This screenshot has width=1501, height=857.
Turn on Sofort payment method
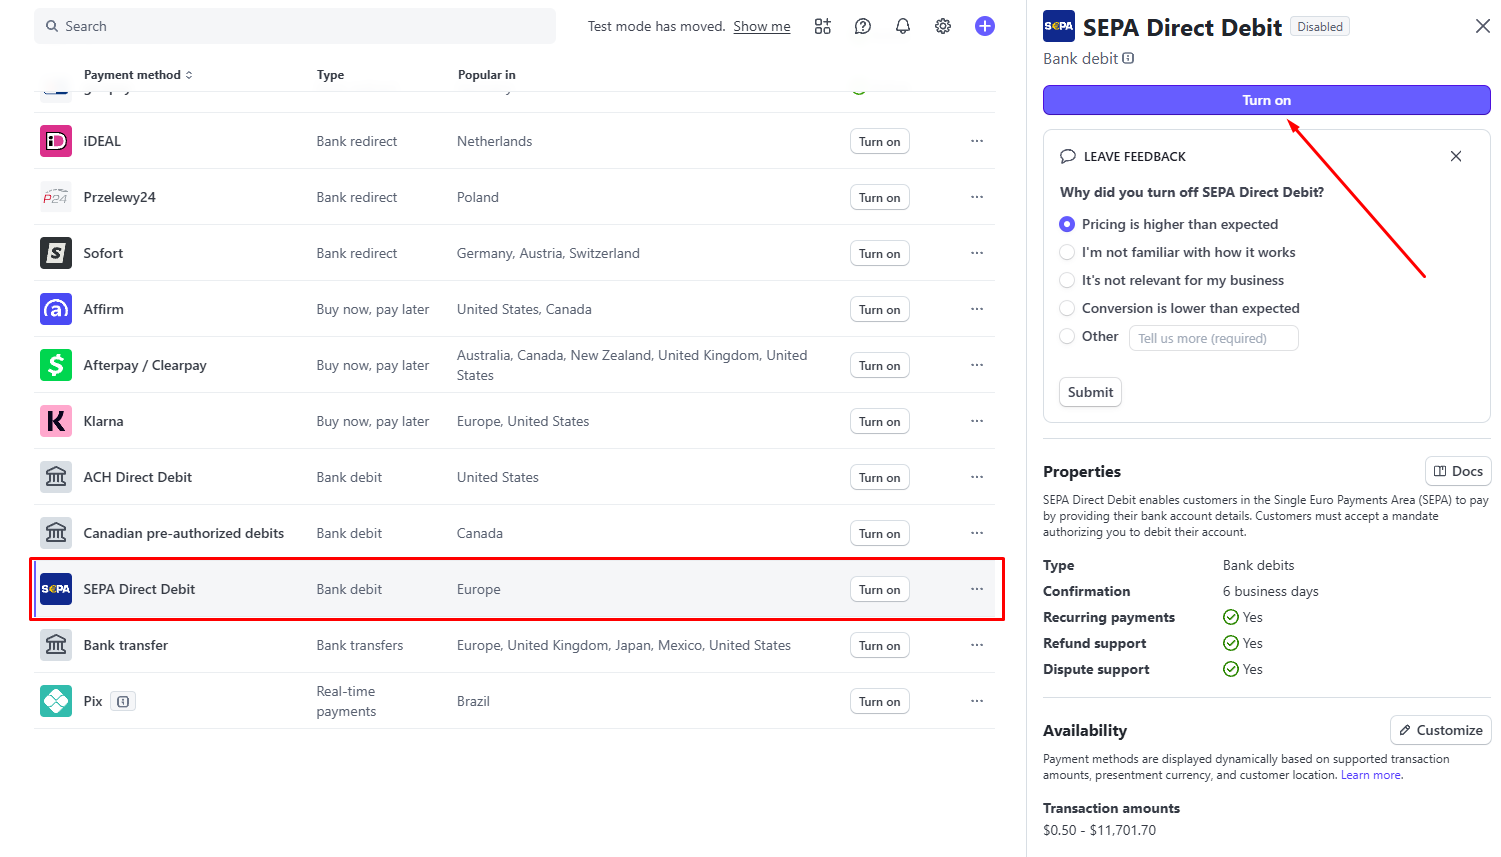pyautogui.click(x=880, y=253)
